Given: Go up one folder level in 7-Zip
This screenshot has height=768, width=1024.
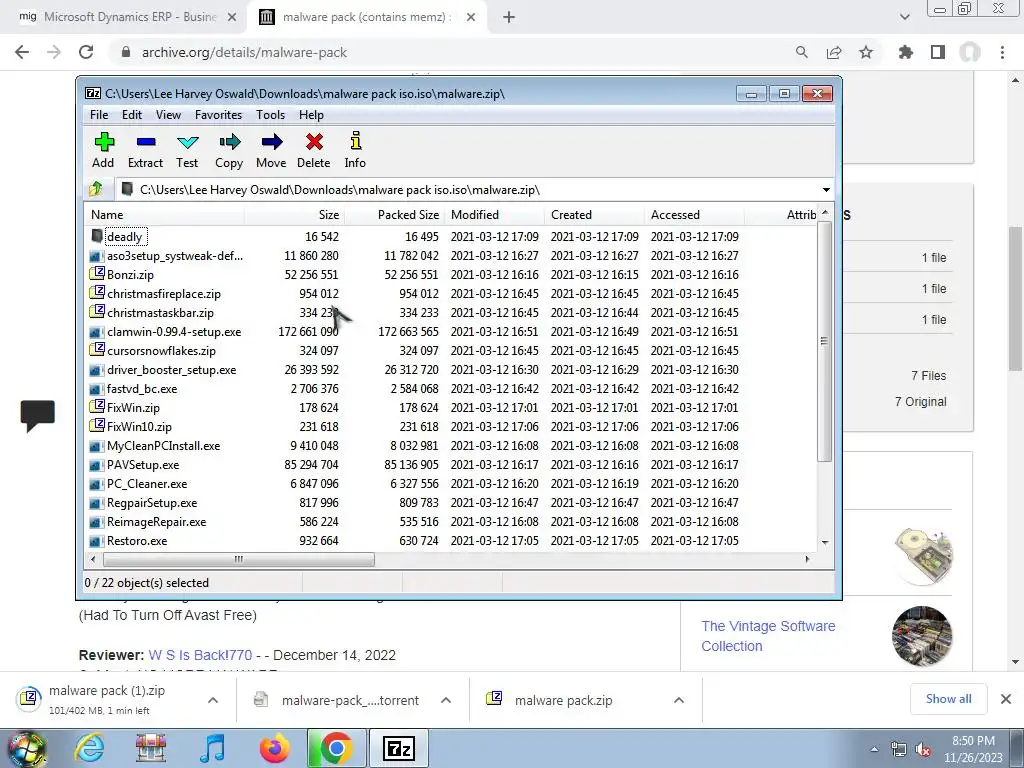Looking at the screenshot, I should [x=96, y=189].
